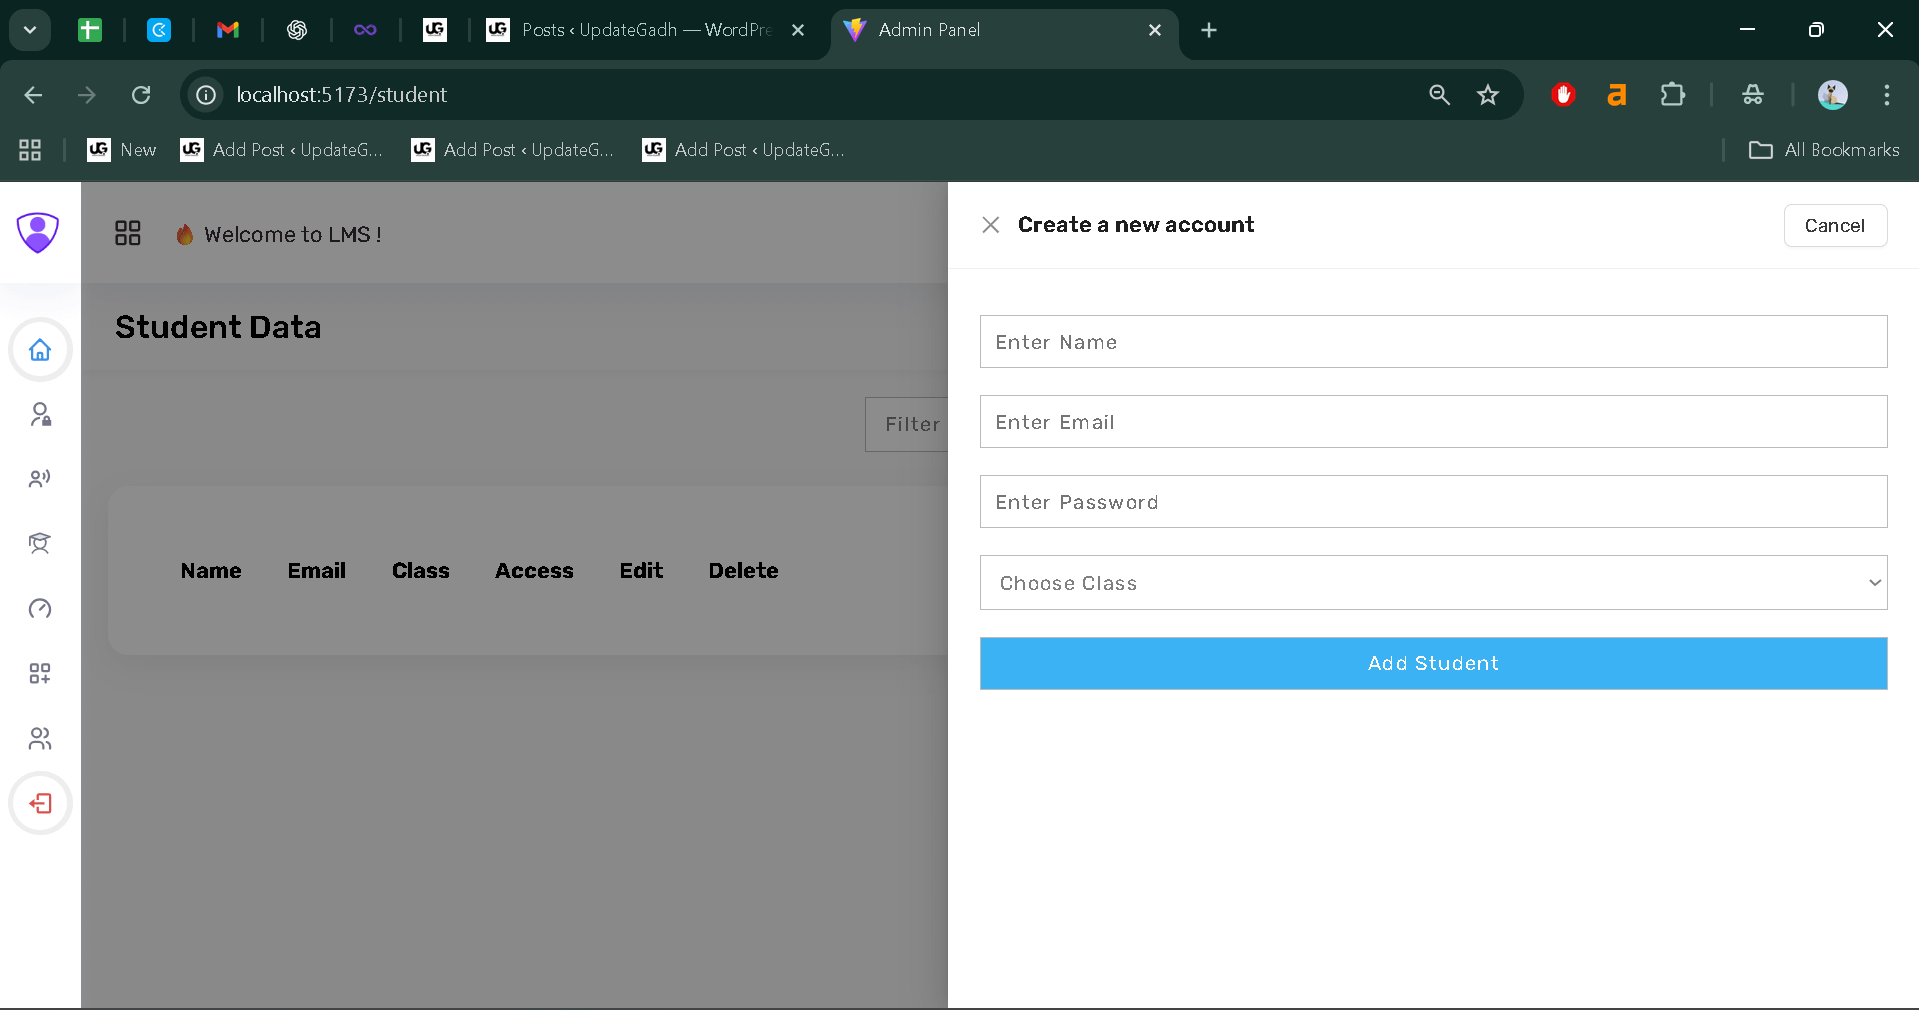
Task: Open the Home dashboard icon in sidebar
Action: point(40,350)
